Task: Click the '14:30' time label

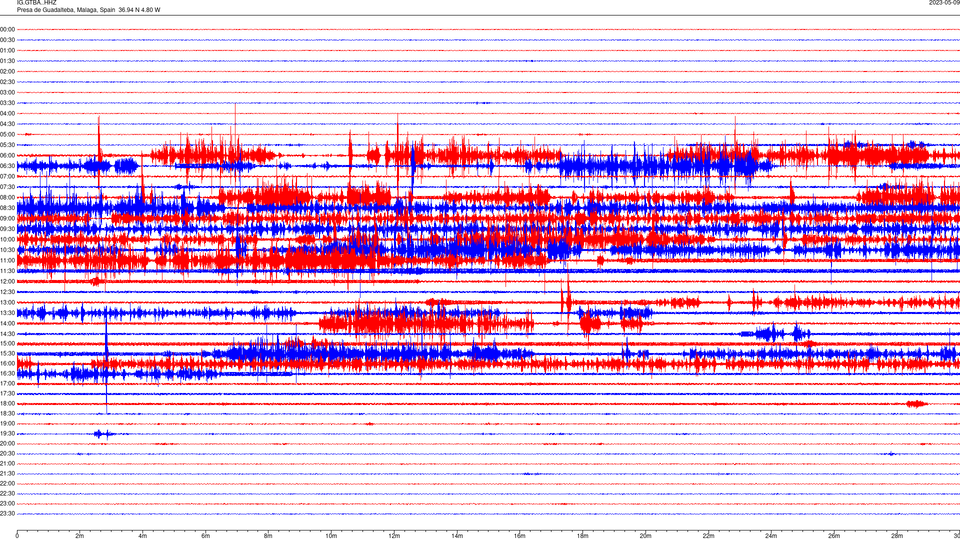Action: pyautogui.click(x=7, y=334)
